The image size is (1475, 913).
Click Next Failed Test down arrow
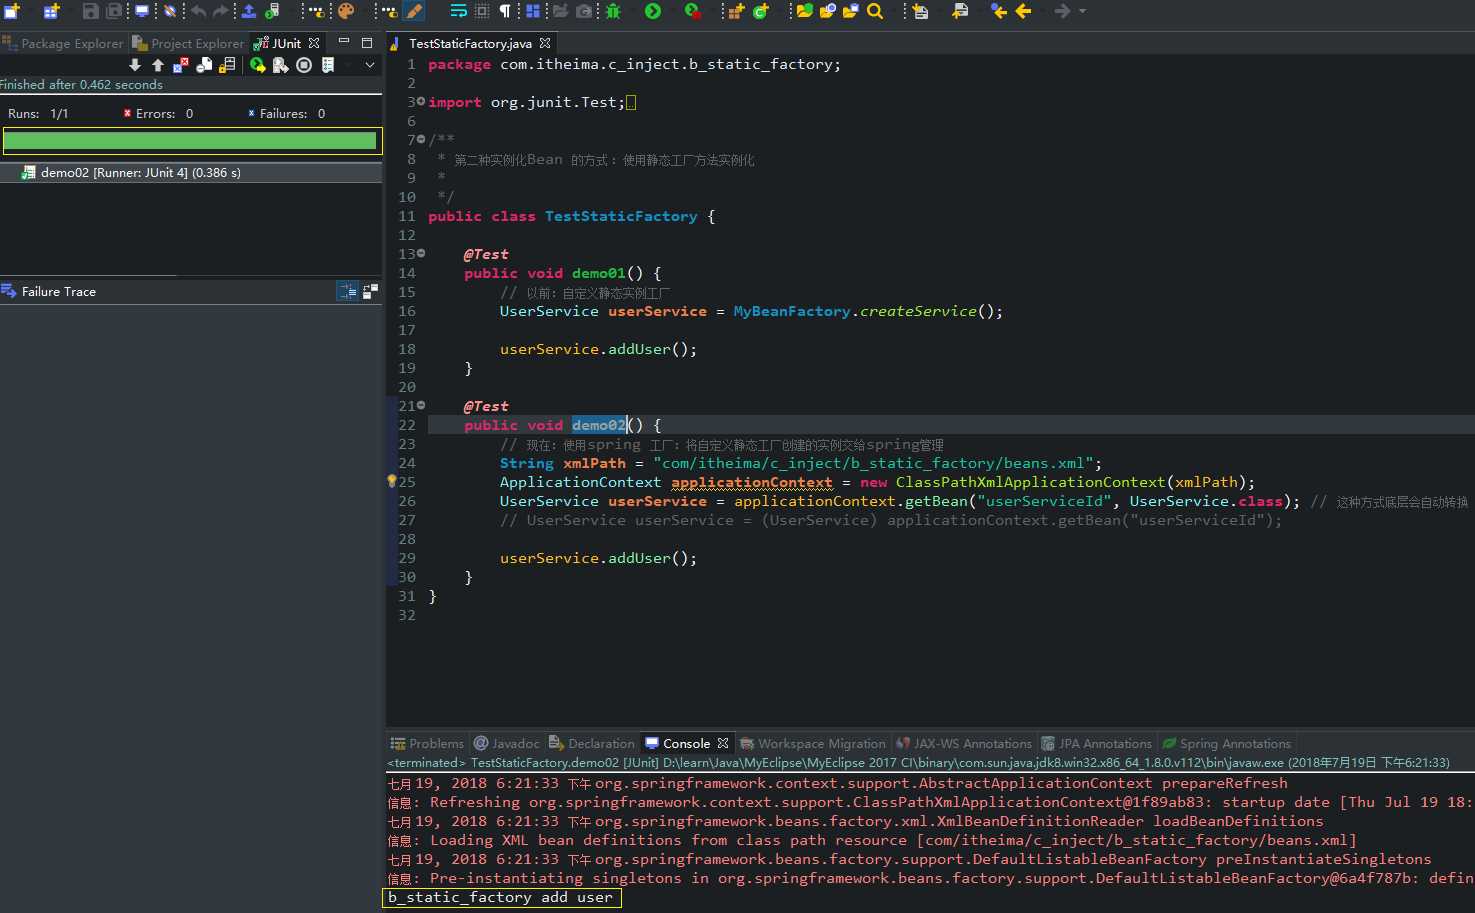click(135, 65)
